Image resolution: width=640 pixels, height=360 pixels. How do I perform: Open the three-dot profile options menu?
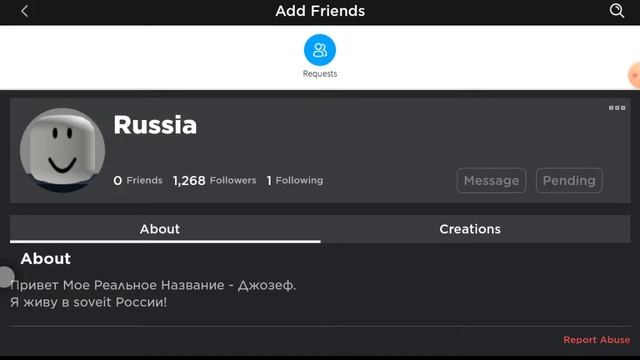[617, 108]
